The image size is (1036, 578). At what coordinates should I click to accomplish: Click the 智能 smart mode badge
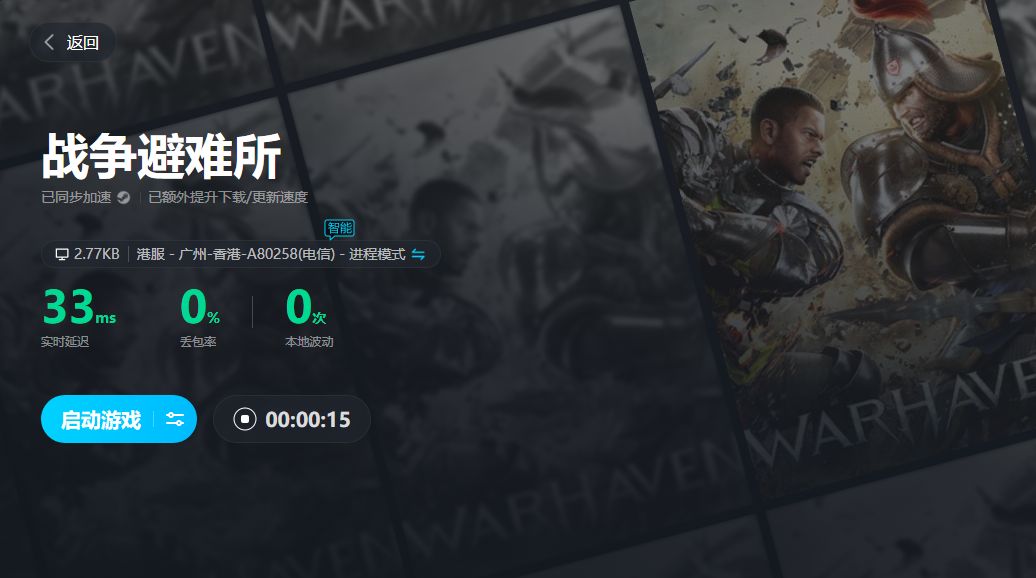340,229
